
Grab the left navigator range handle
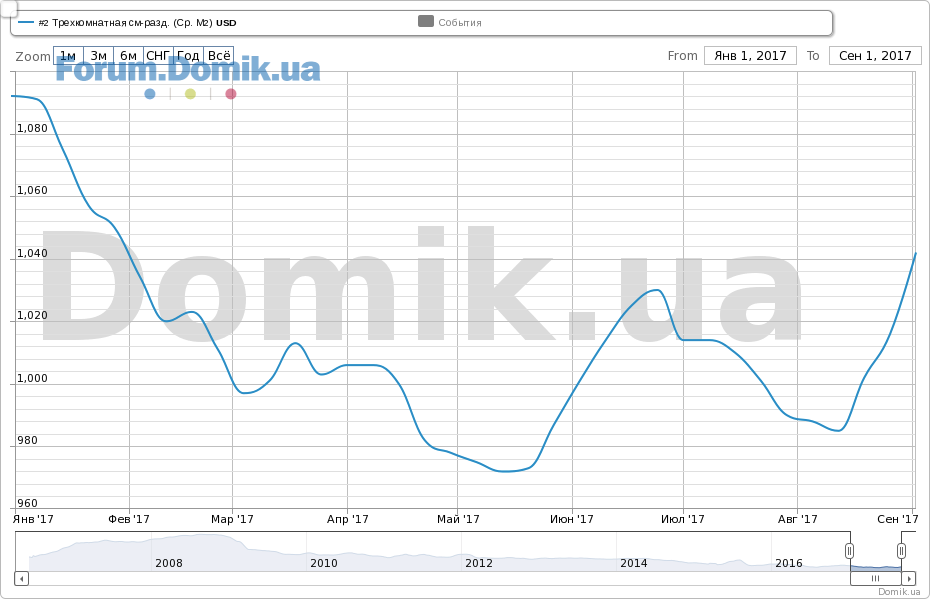coord(850,551)
